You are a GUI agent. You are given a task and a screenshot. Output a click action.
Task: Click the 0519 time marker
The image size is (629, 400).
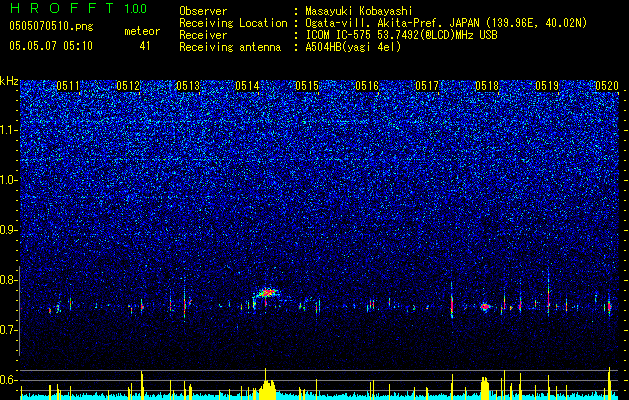[x=547, y=86]
